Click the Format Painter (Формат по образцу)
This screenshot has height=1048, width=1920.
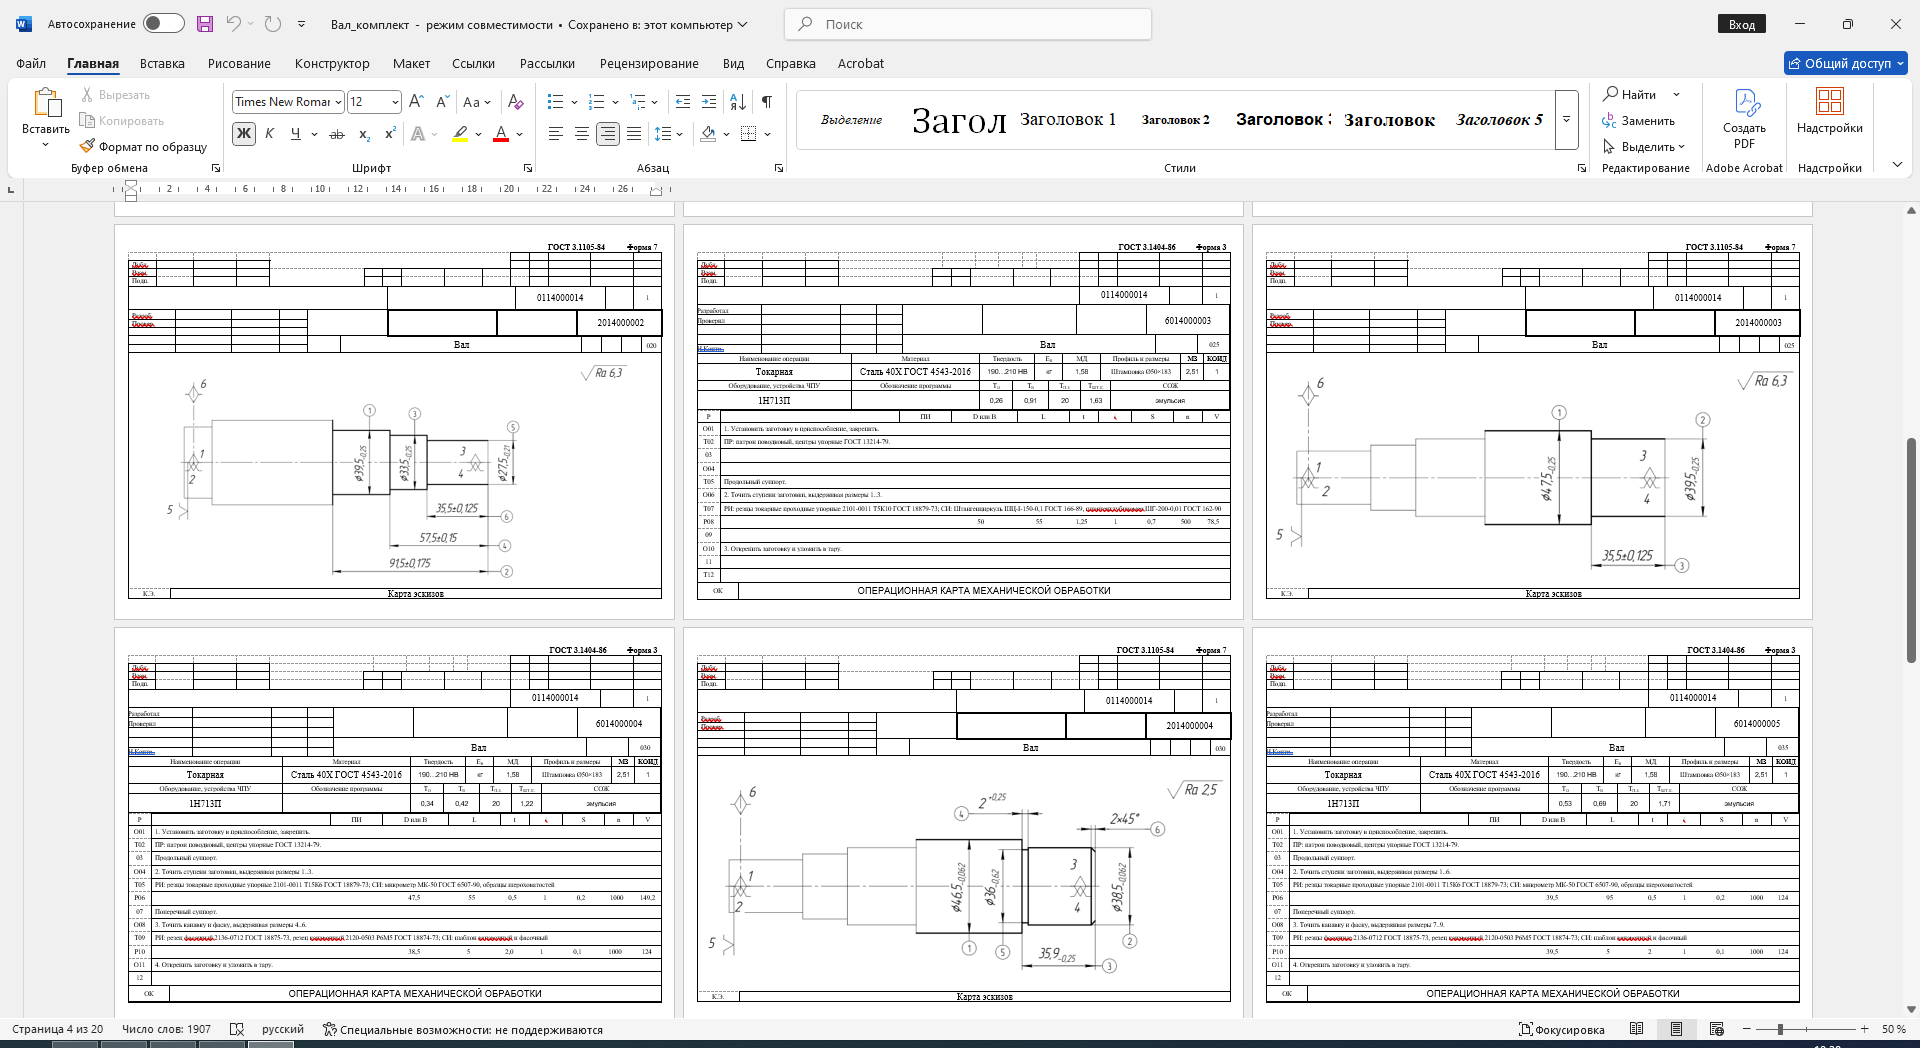(143, 147)
